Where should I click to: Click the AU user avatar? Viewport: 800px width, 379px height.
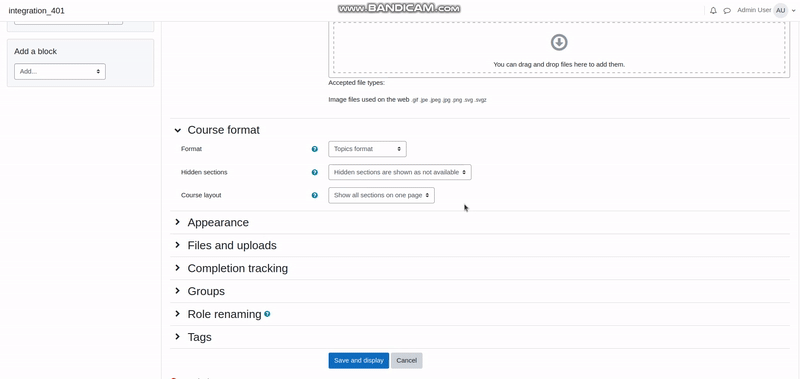[x=781, y=11]
